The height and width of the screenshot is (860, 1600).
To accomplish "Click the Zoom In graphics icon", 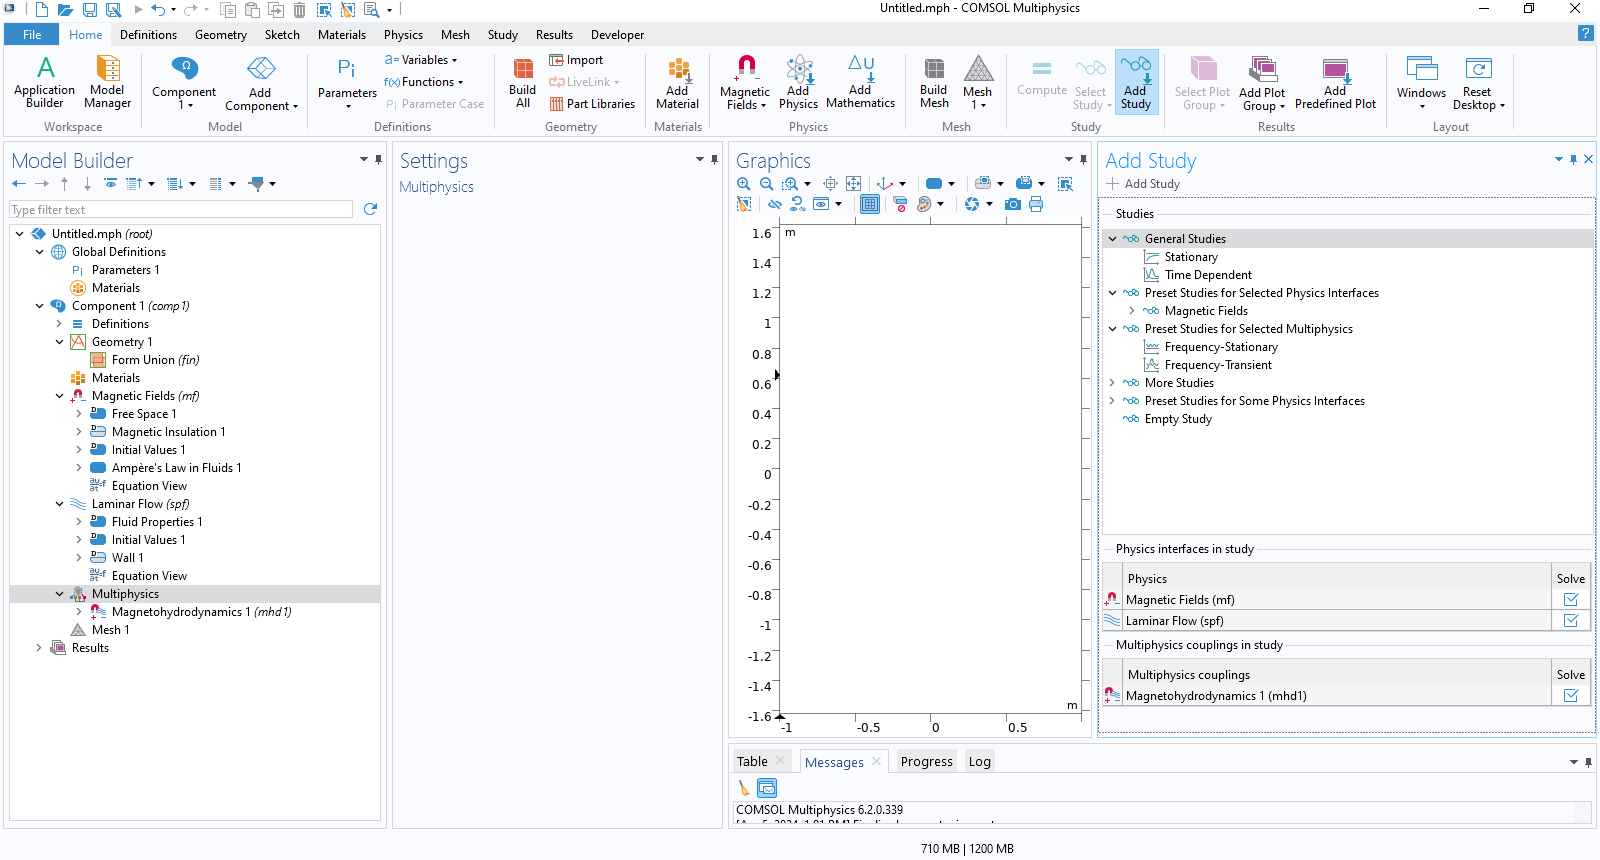I will tap(744, 184).
